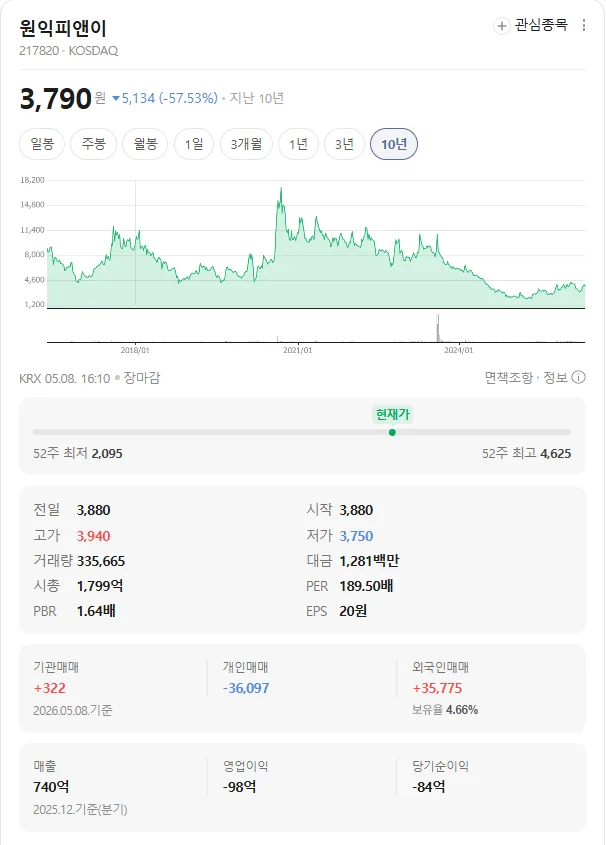Select the 10년 chart range
The image size is (606, 845).
(x=394, y=144)
